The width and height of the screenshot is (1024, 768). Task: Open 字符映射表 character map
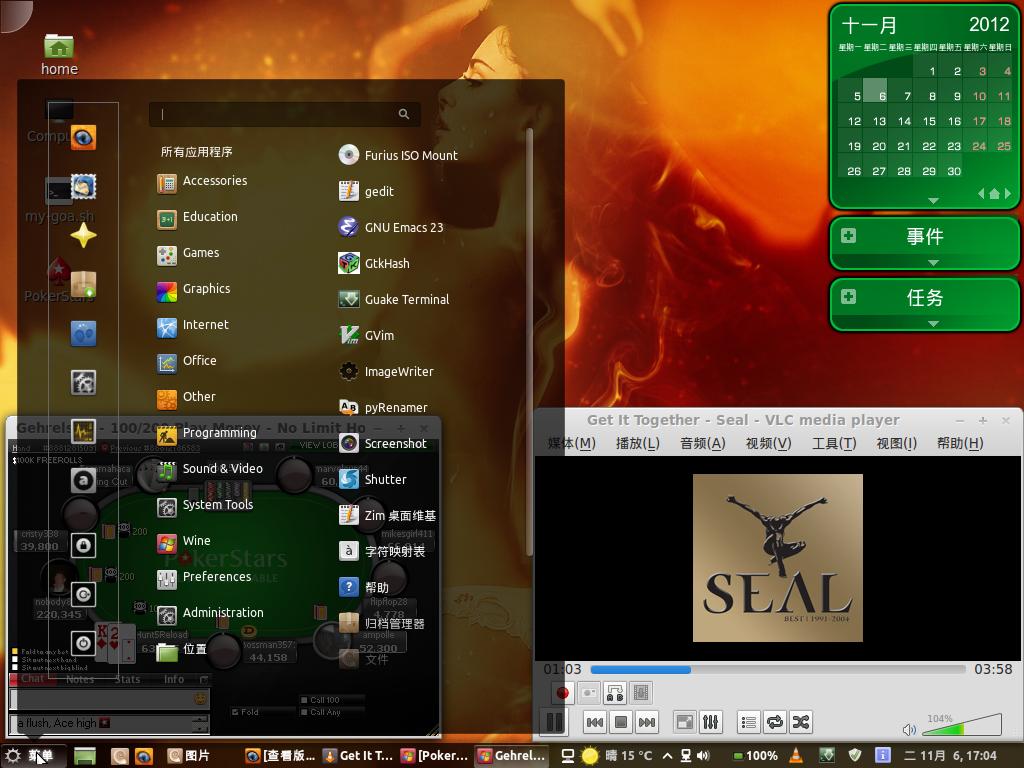[x=382, y=551]
